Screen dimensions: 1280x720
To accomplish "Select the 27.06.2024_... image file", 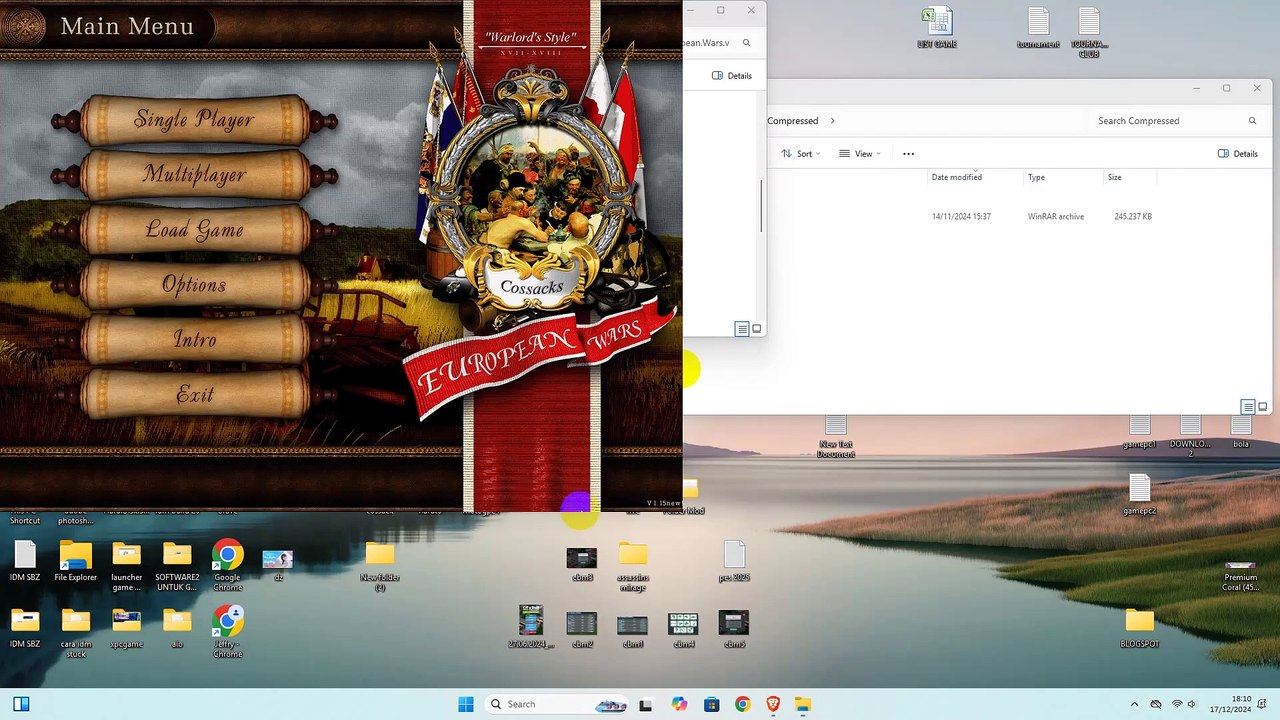I will (531, 627).
